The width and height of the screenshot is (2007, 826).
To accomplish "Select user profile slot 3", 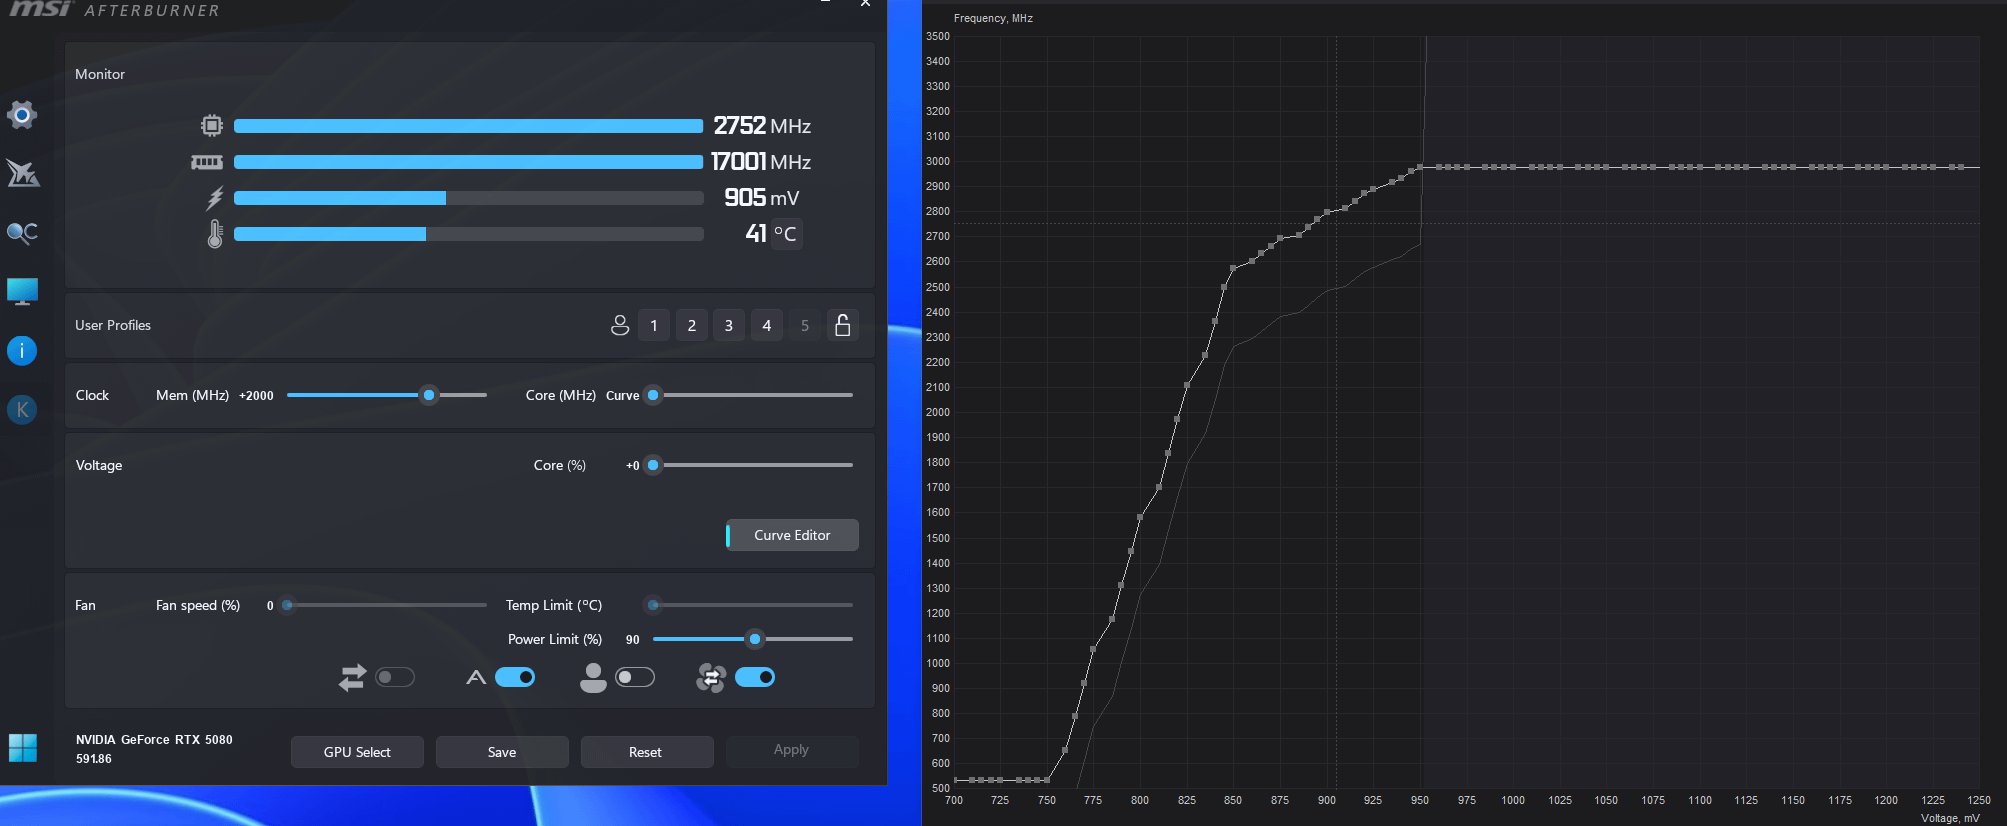I will coord(729,325).
